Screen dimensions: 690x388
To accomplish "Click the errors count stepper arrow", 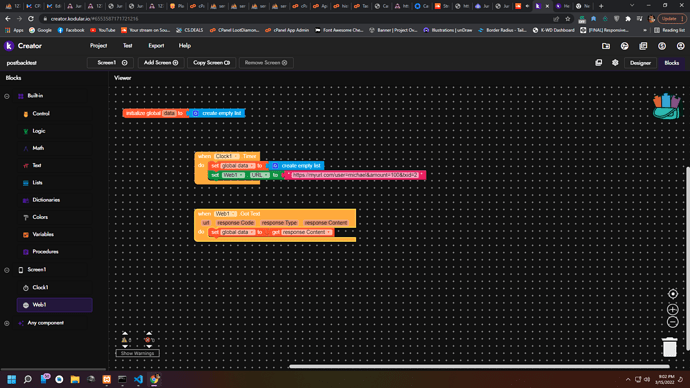I will (149, 333).
